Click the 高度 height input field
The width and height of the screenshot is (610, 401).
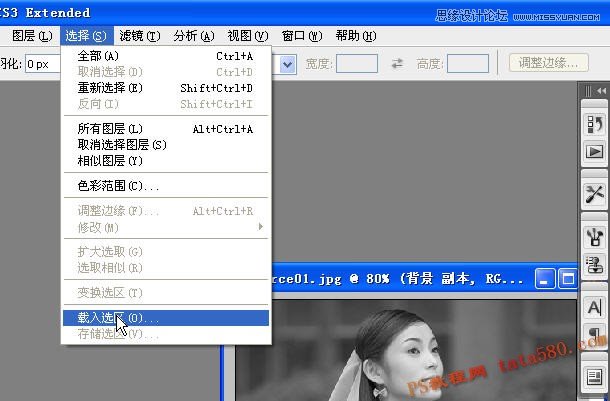(x=468, y=63)
